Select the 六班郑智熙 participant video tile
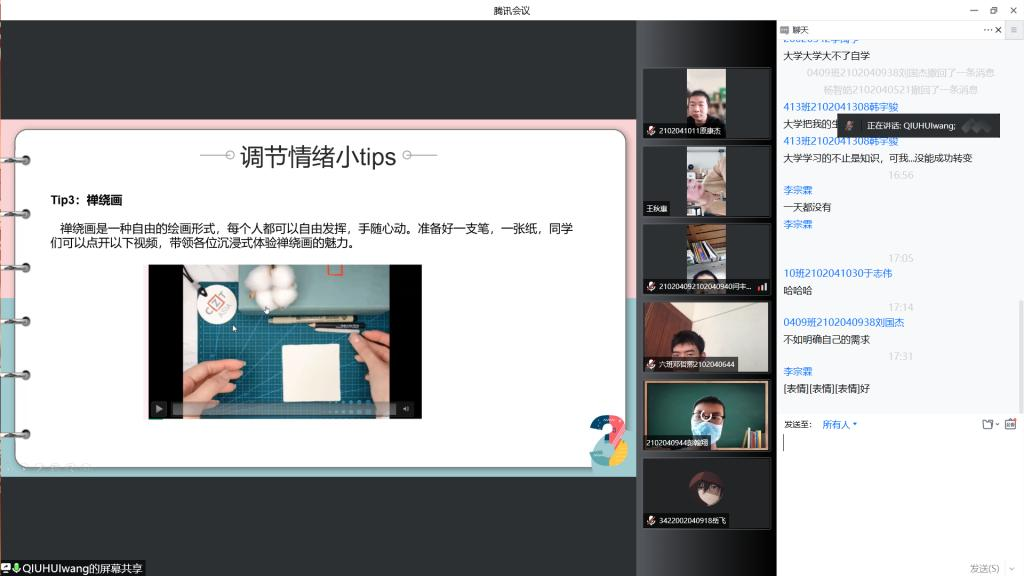This screenshot has width=1024, height=576. tap(706, 336)
